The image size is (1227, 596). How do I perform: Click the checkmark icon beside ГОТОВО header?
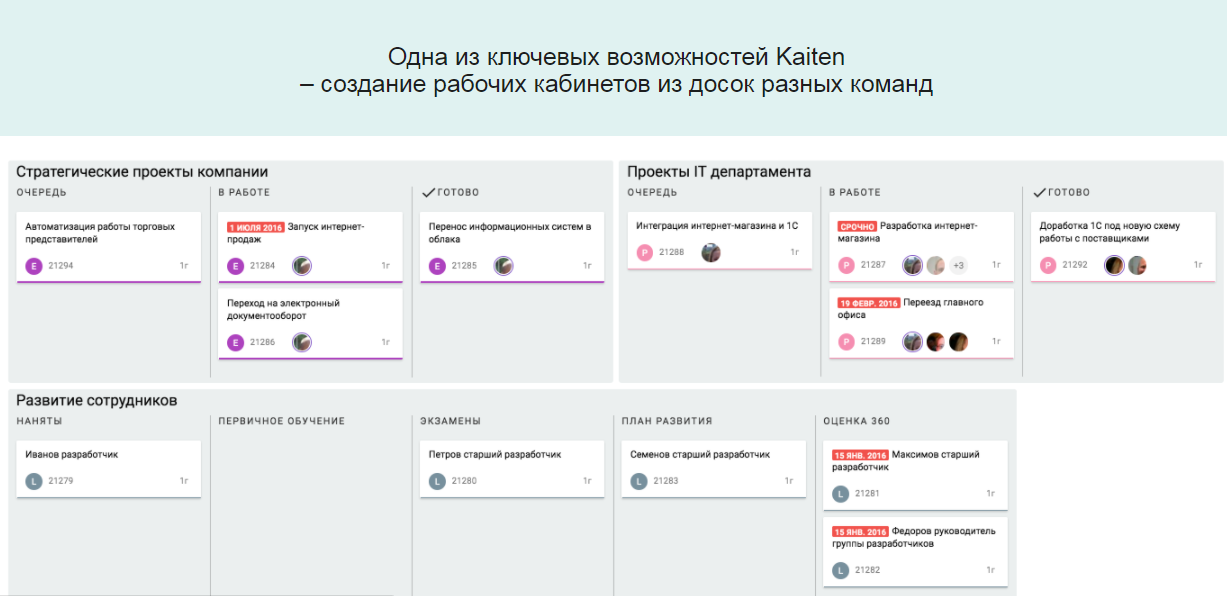tap(426, 192)
